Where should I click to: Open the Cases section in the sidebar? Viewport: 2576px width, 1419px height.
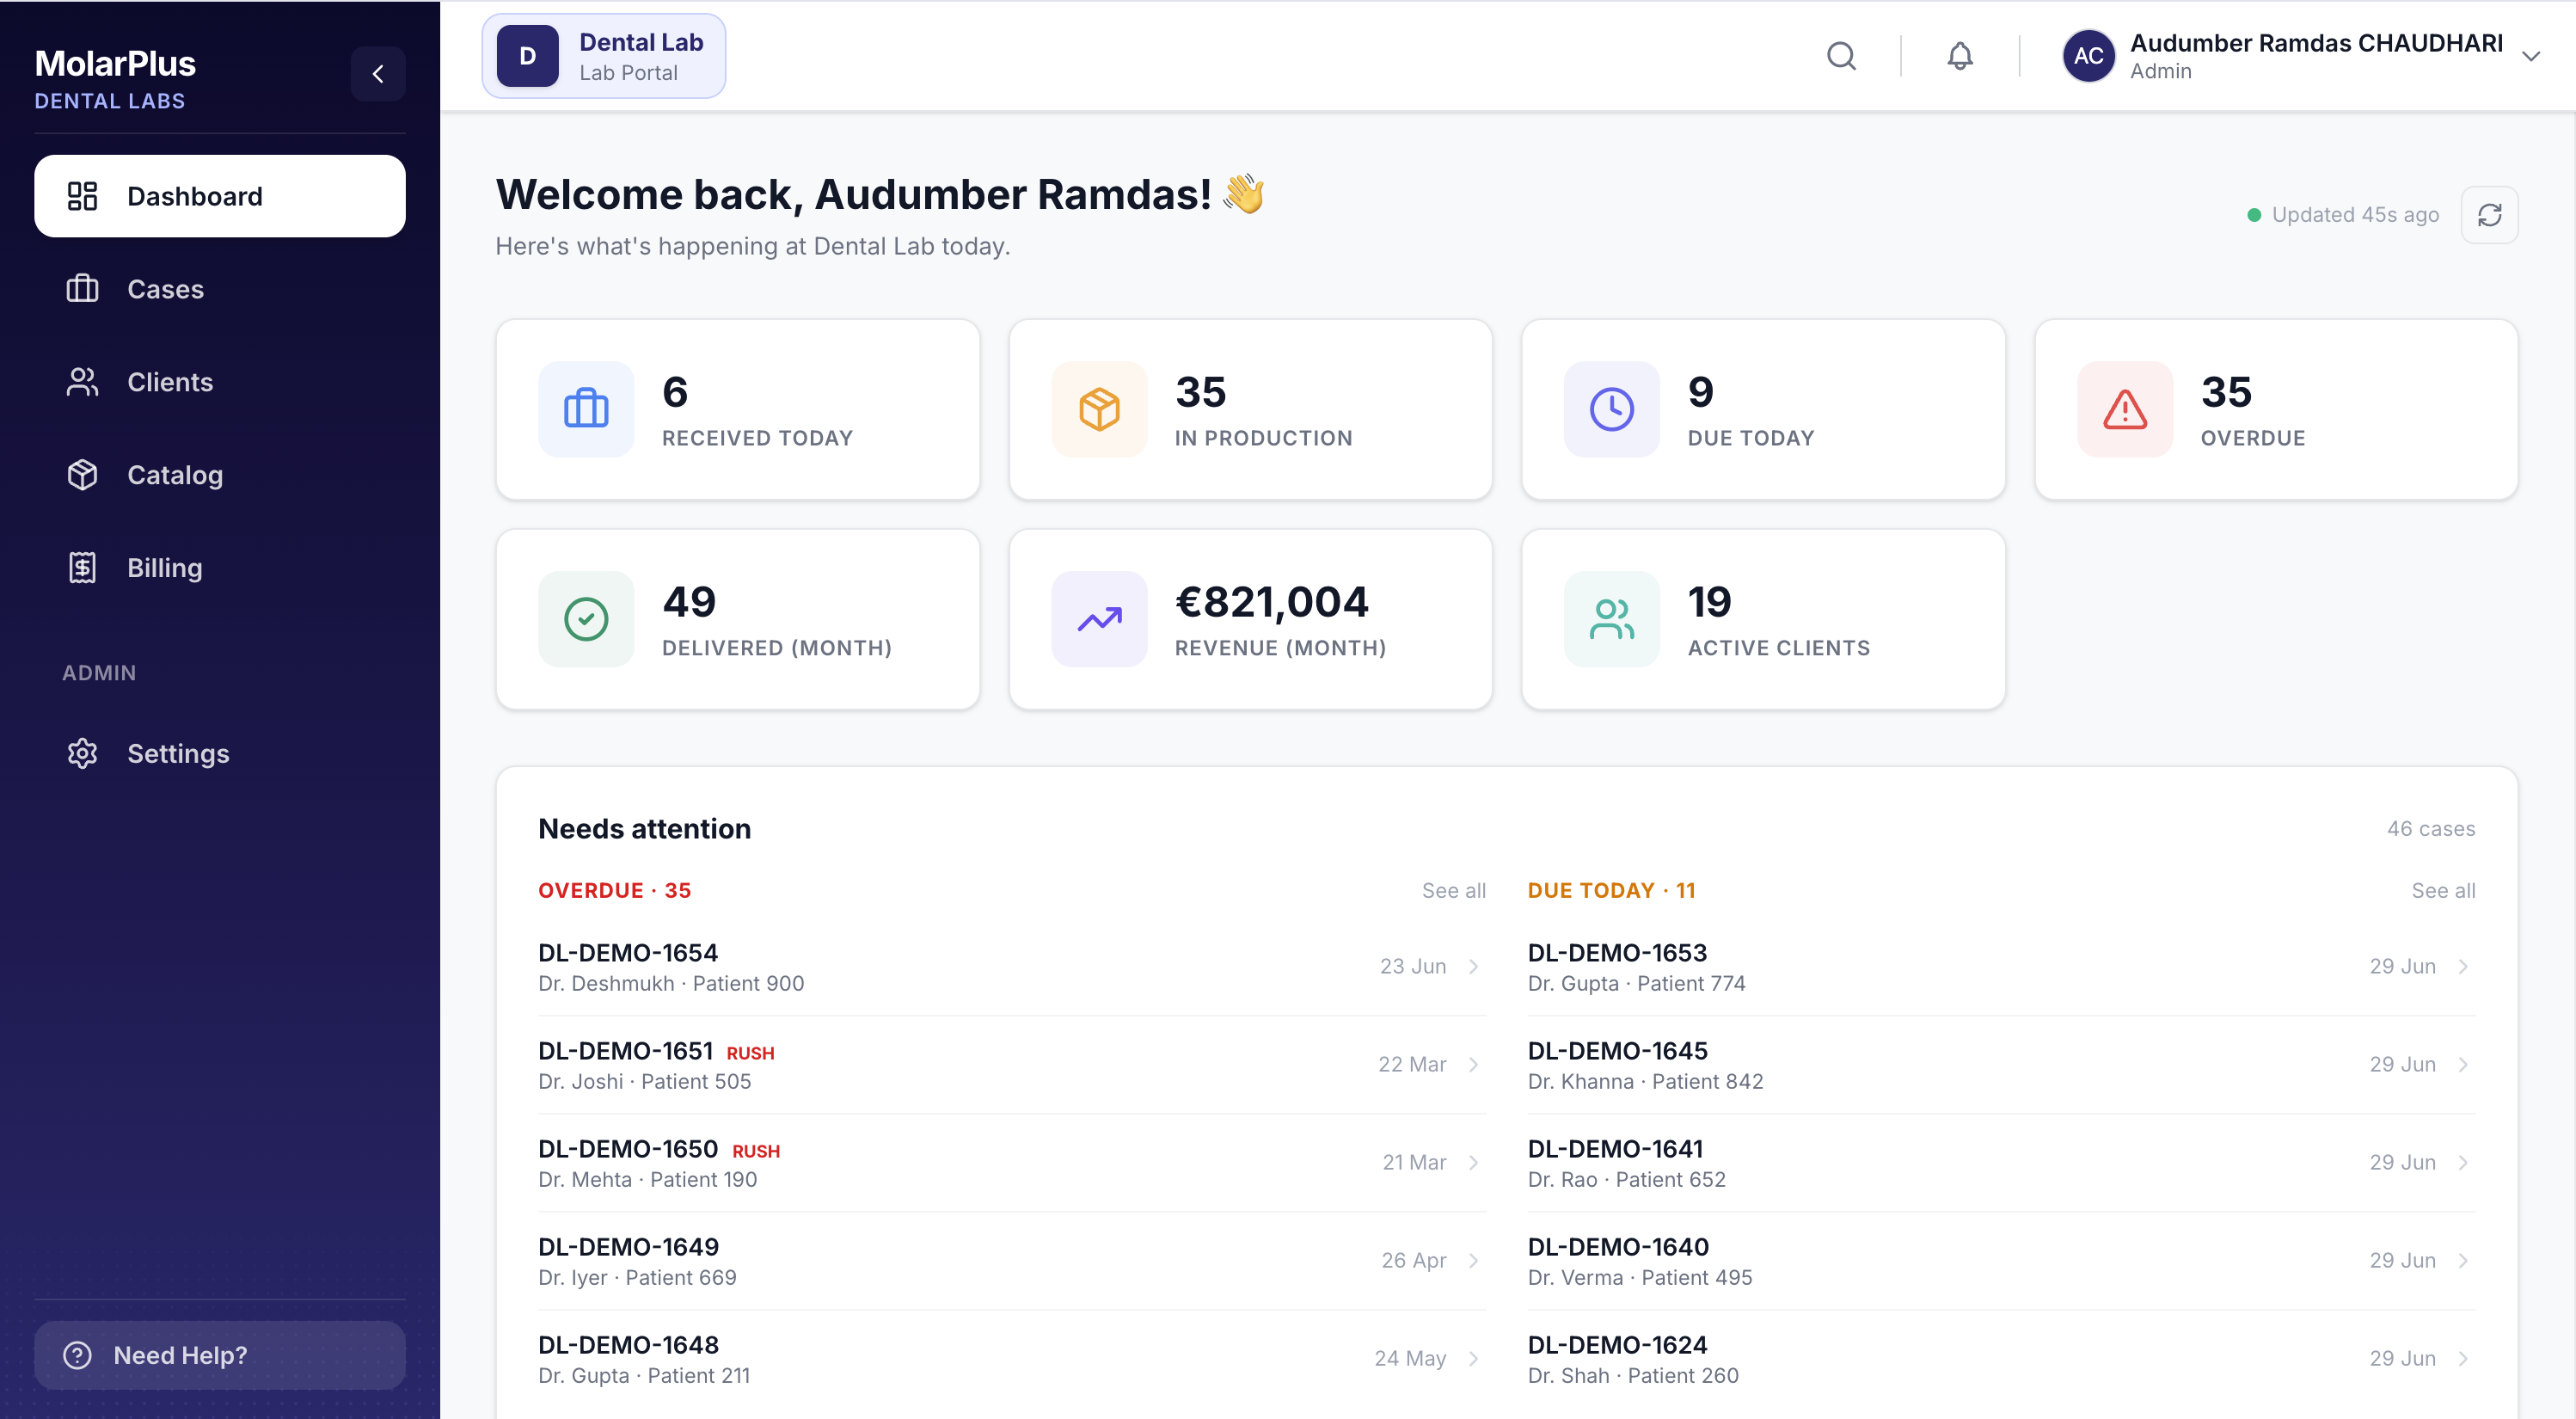pos(220,289)
